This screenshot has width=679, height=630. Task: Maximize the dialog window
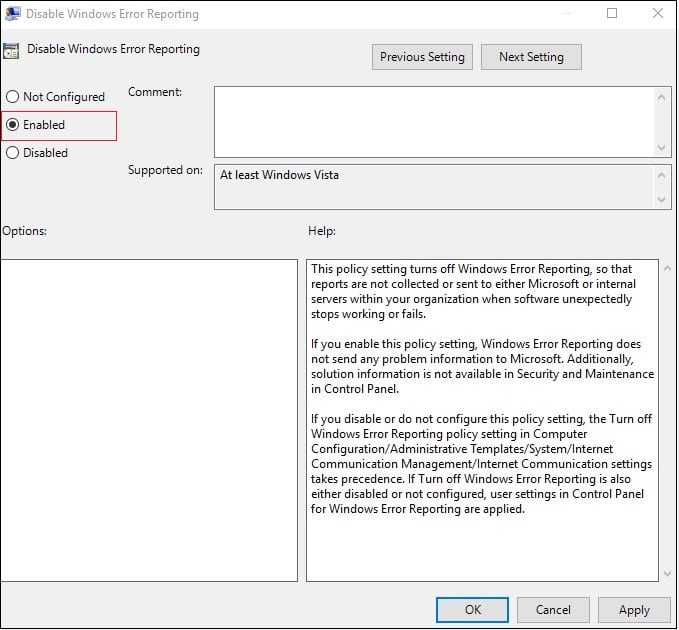(612, 13)
